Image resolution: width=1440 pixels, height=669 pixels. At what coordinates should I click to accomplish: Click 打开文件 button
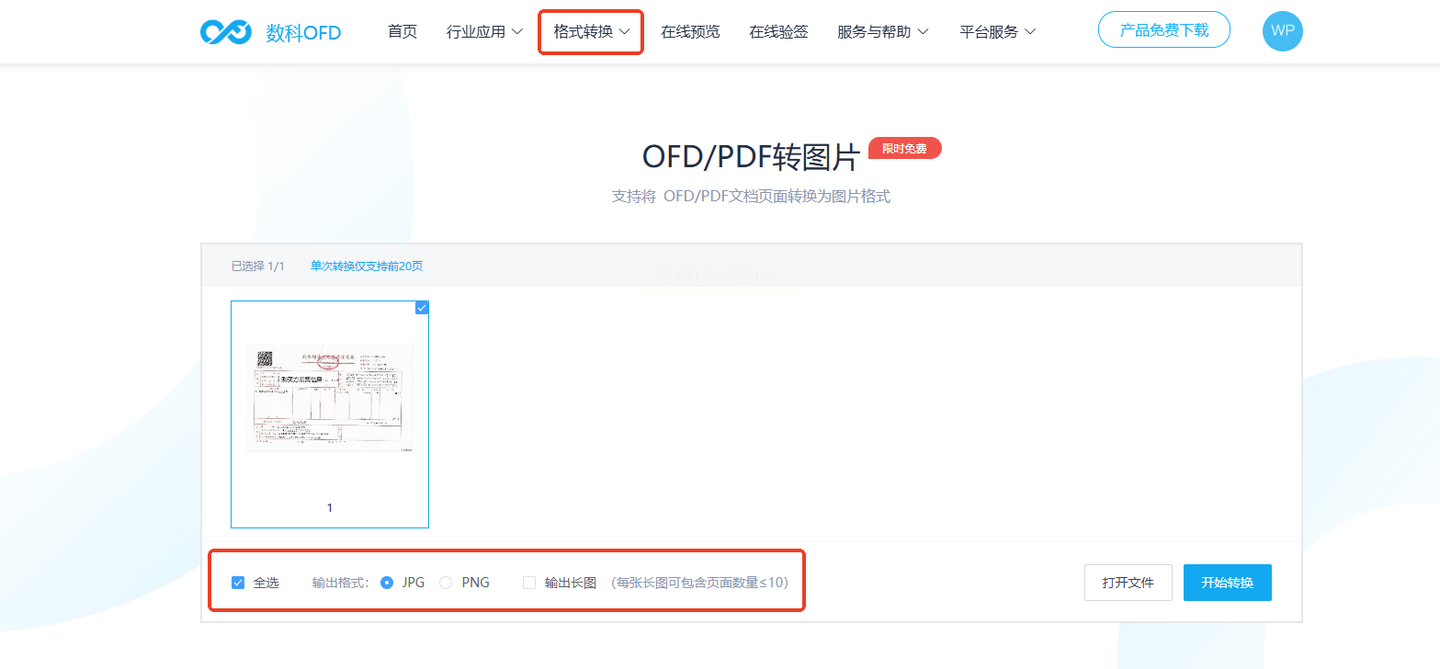[1128, 582]
